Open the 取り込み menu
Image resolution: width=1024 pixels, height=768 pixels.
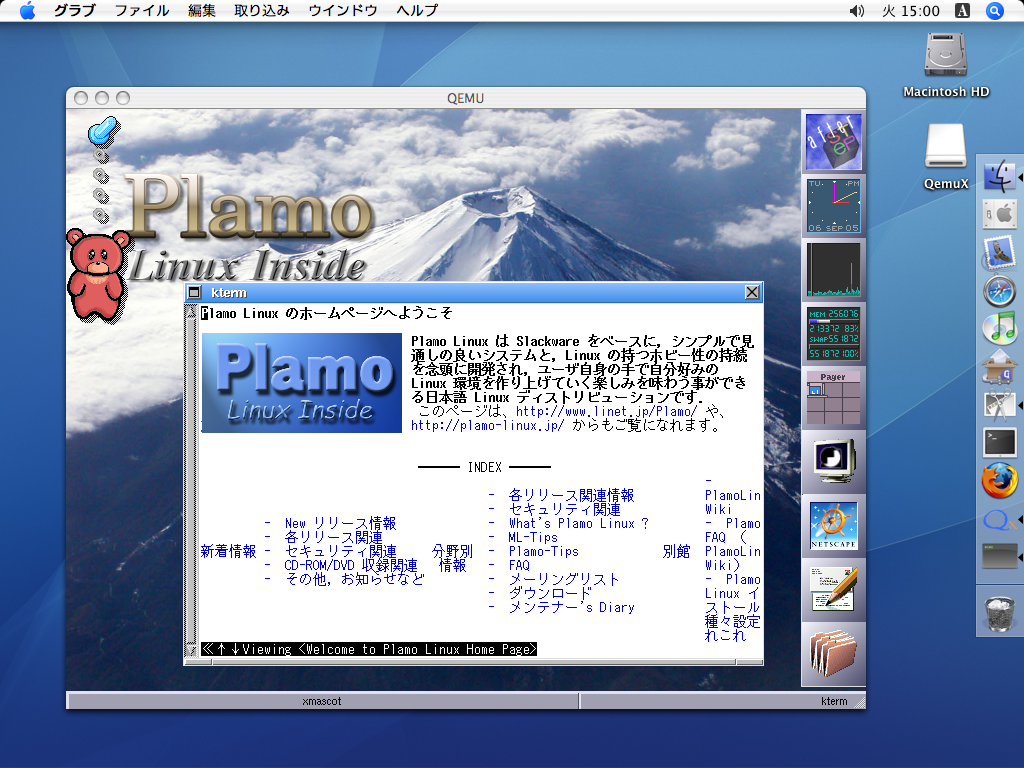(262, 10)
